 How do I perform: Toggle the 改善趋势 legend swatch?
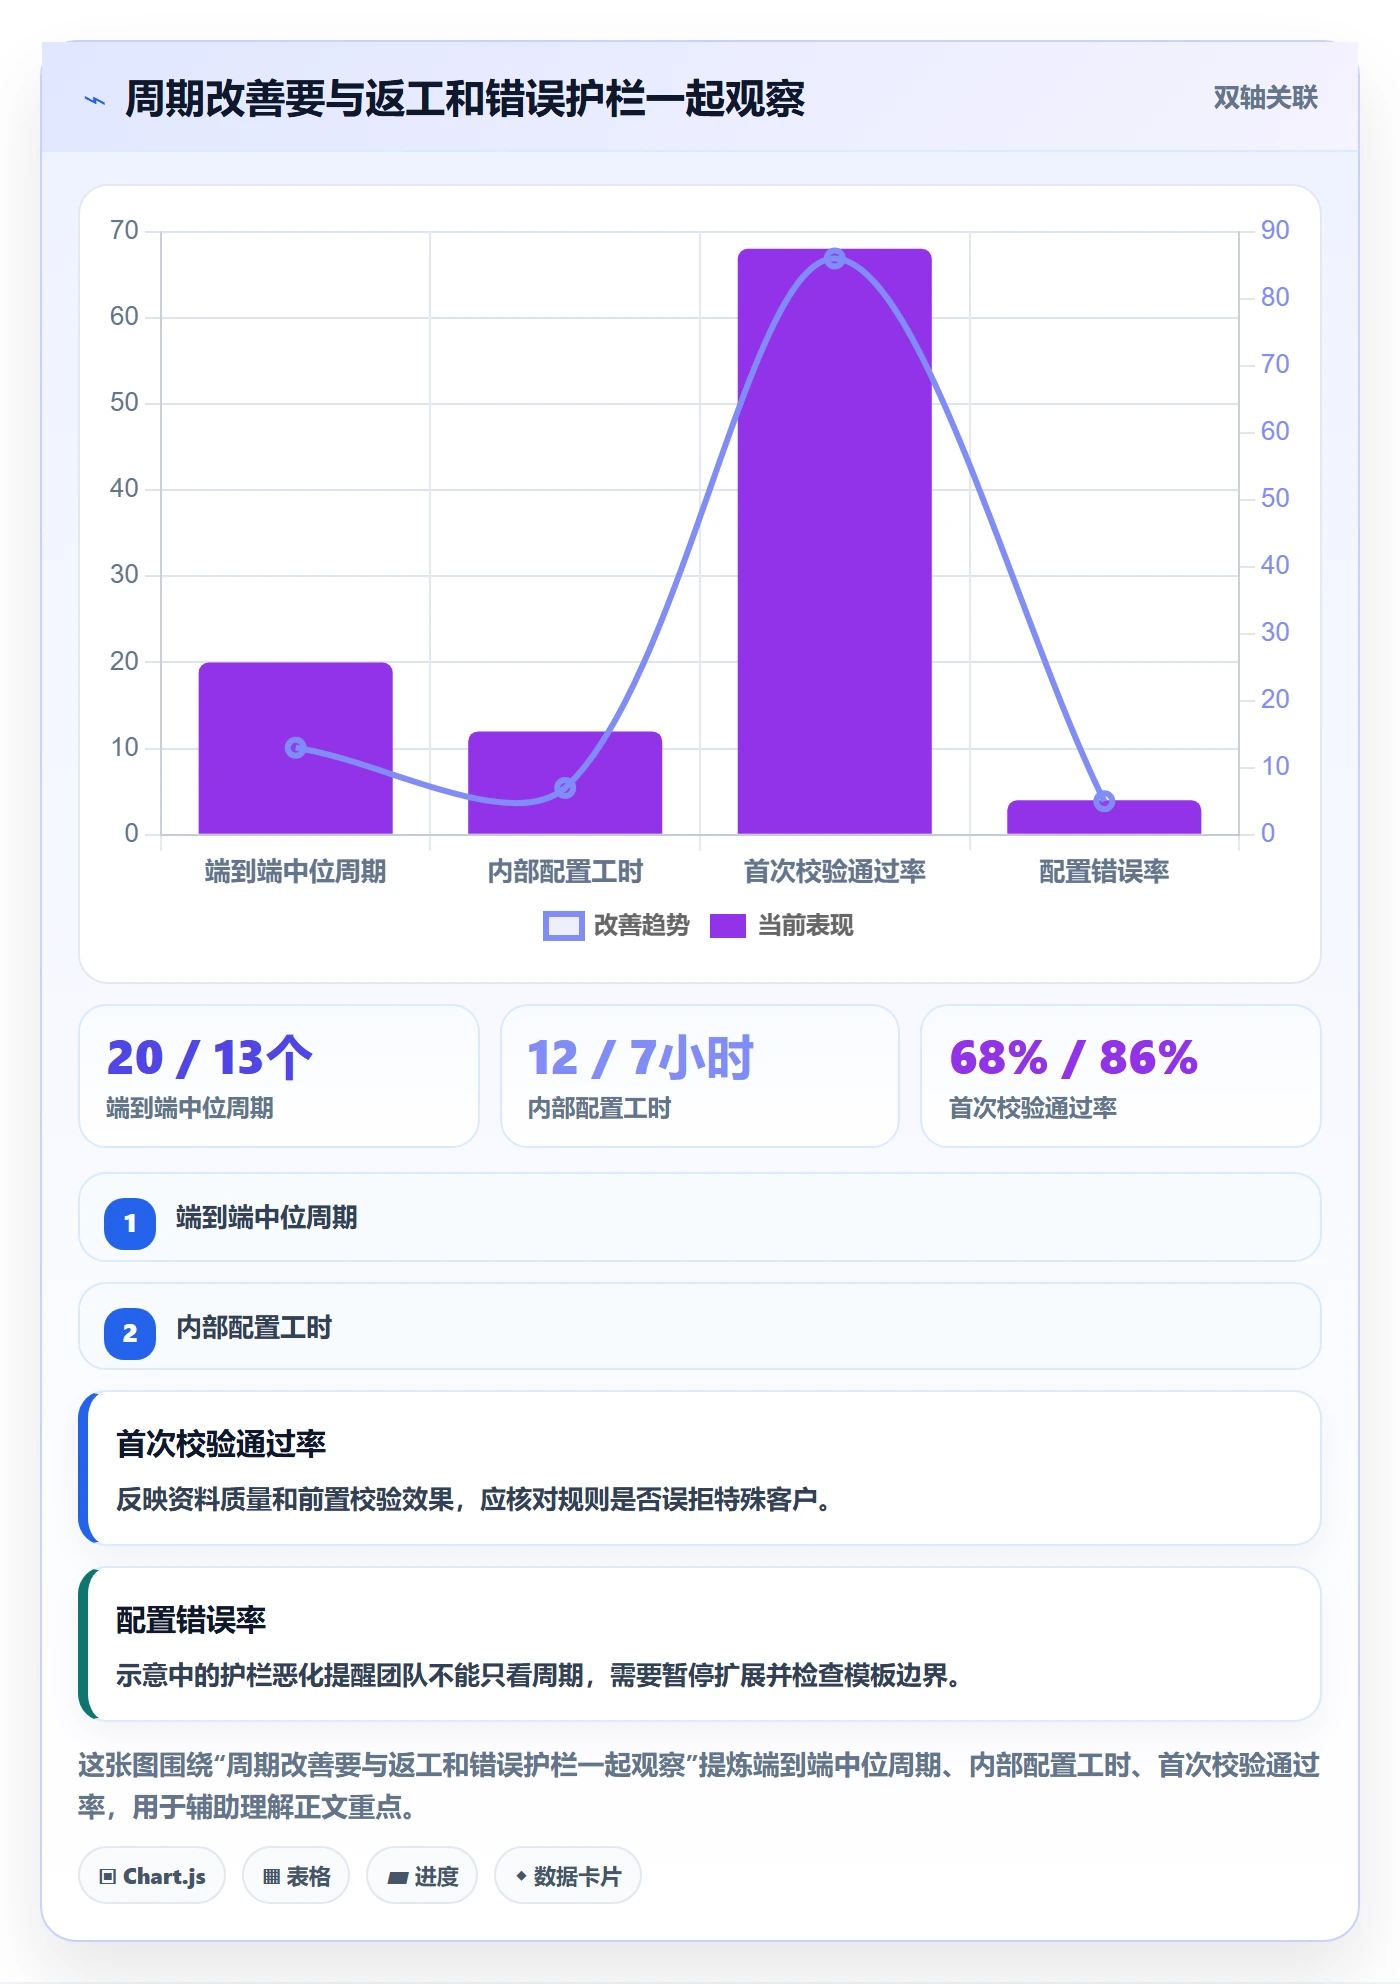pos(563,926)
